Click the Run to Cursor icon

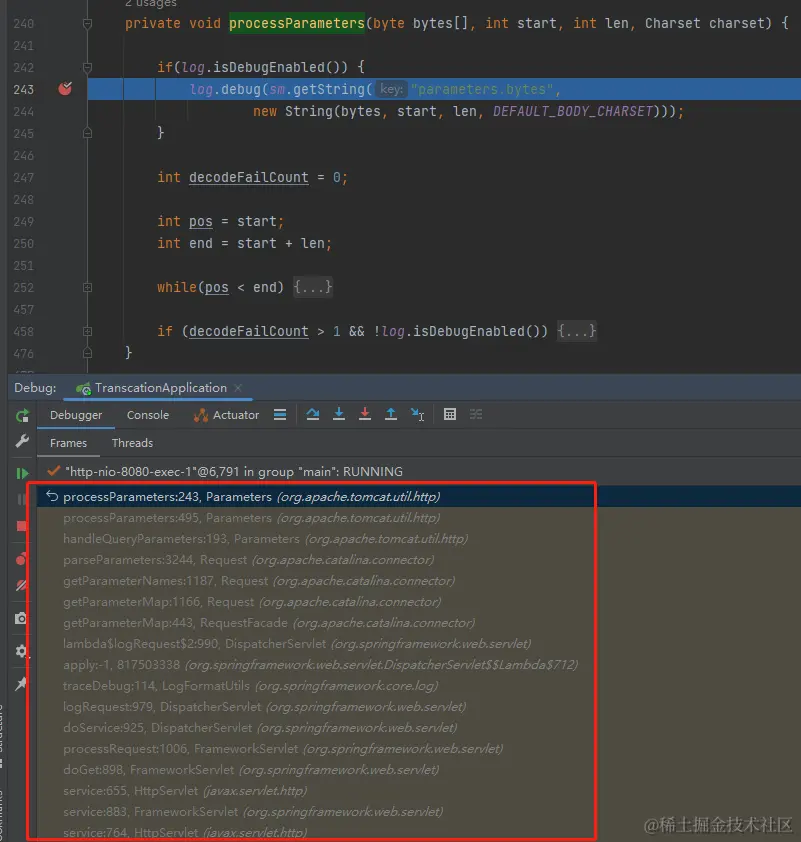coord(417,415)
